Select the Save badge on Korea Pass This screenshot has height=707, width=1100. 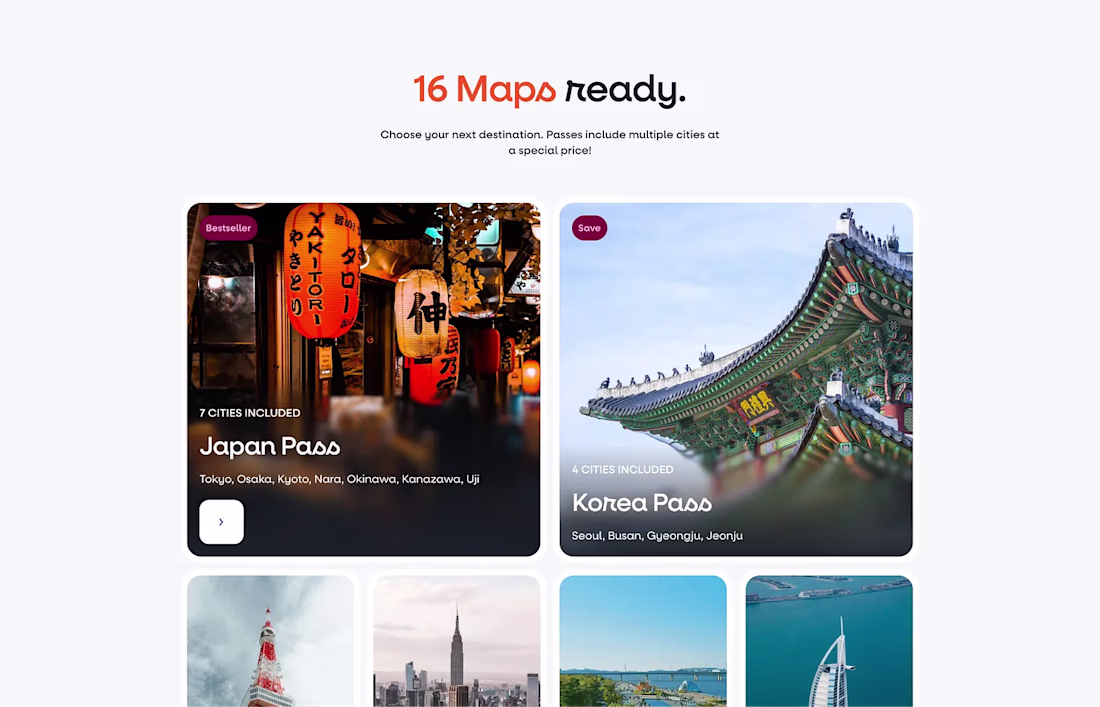pyautogui.click(x=589, y=228)
